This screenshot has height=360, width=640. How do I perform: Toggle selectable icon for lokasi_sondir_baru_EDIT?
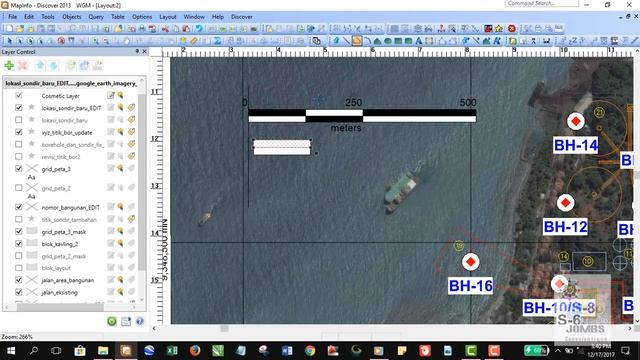point(121,108)
